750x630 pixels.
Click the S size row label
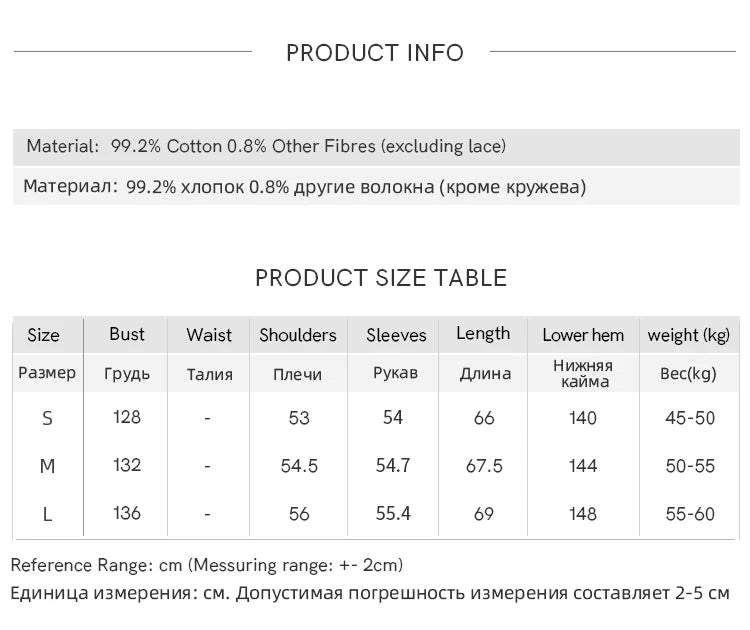(47, 419)
